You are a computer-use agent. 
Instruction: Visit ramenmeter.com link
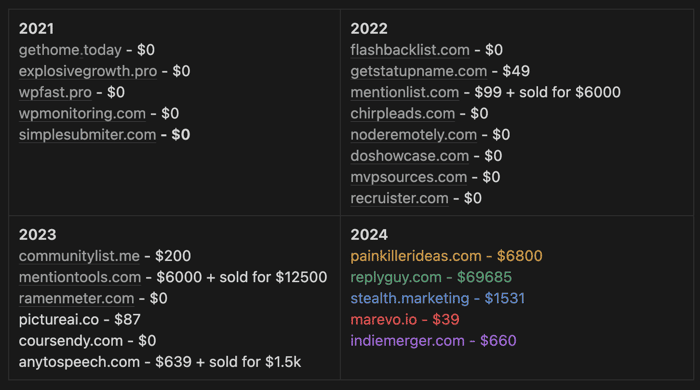click(x=76, y=299)
